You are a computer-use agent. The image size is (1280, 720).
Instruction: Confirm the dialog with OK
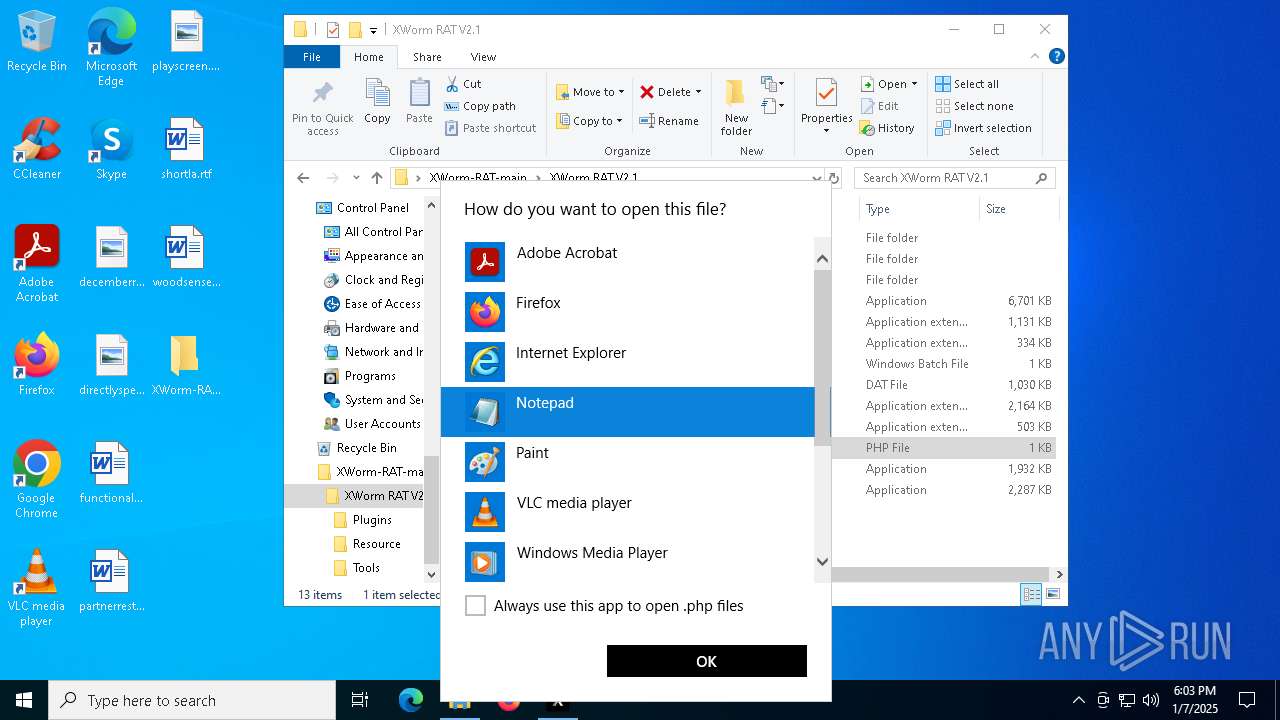[707, 661]
